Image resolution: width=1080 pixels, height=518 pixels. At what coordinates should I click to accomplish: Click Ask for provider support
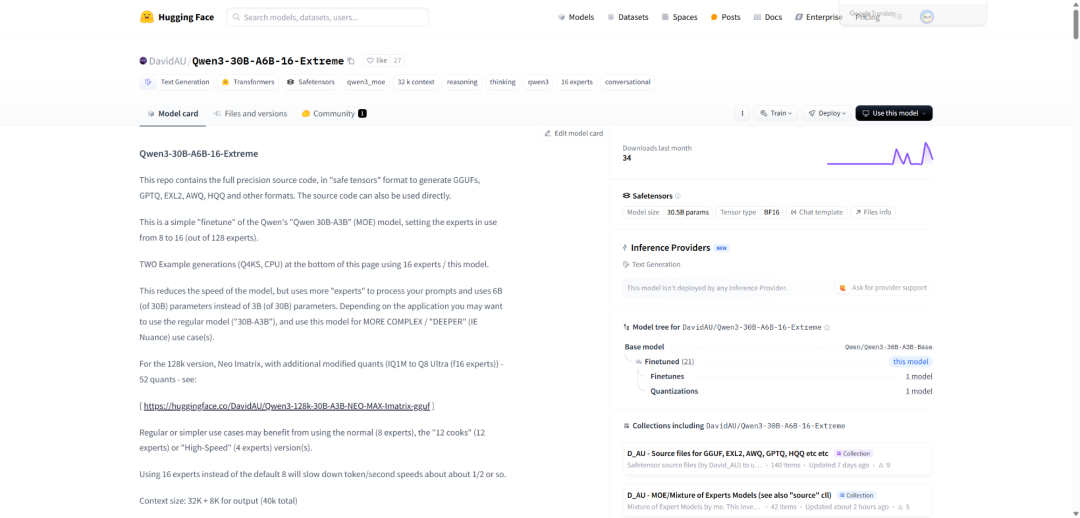(882, 288)
